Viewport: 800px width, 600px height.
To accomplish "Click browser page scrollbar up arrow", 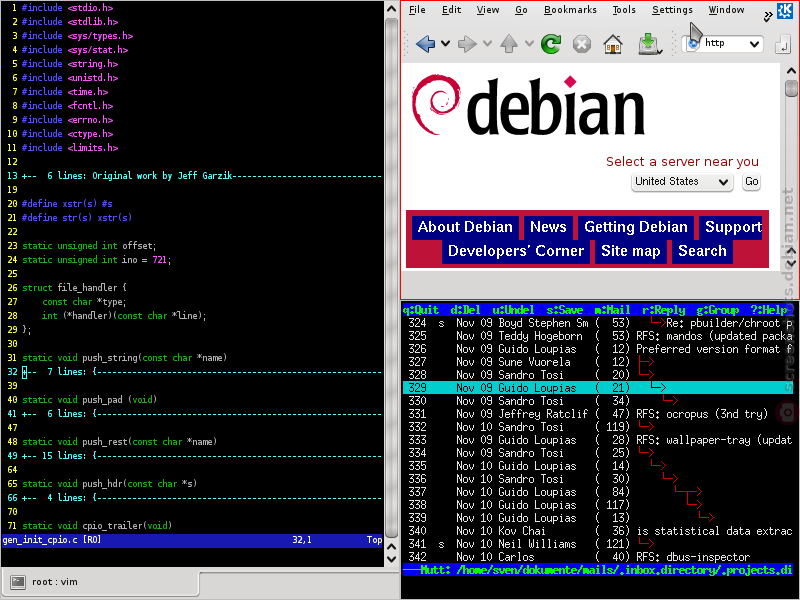I will tap(791, 71).
